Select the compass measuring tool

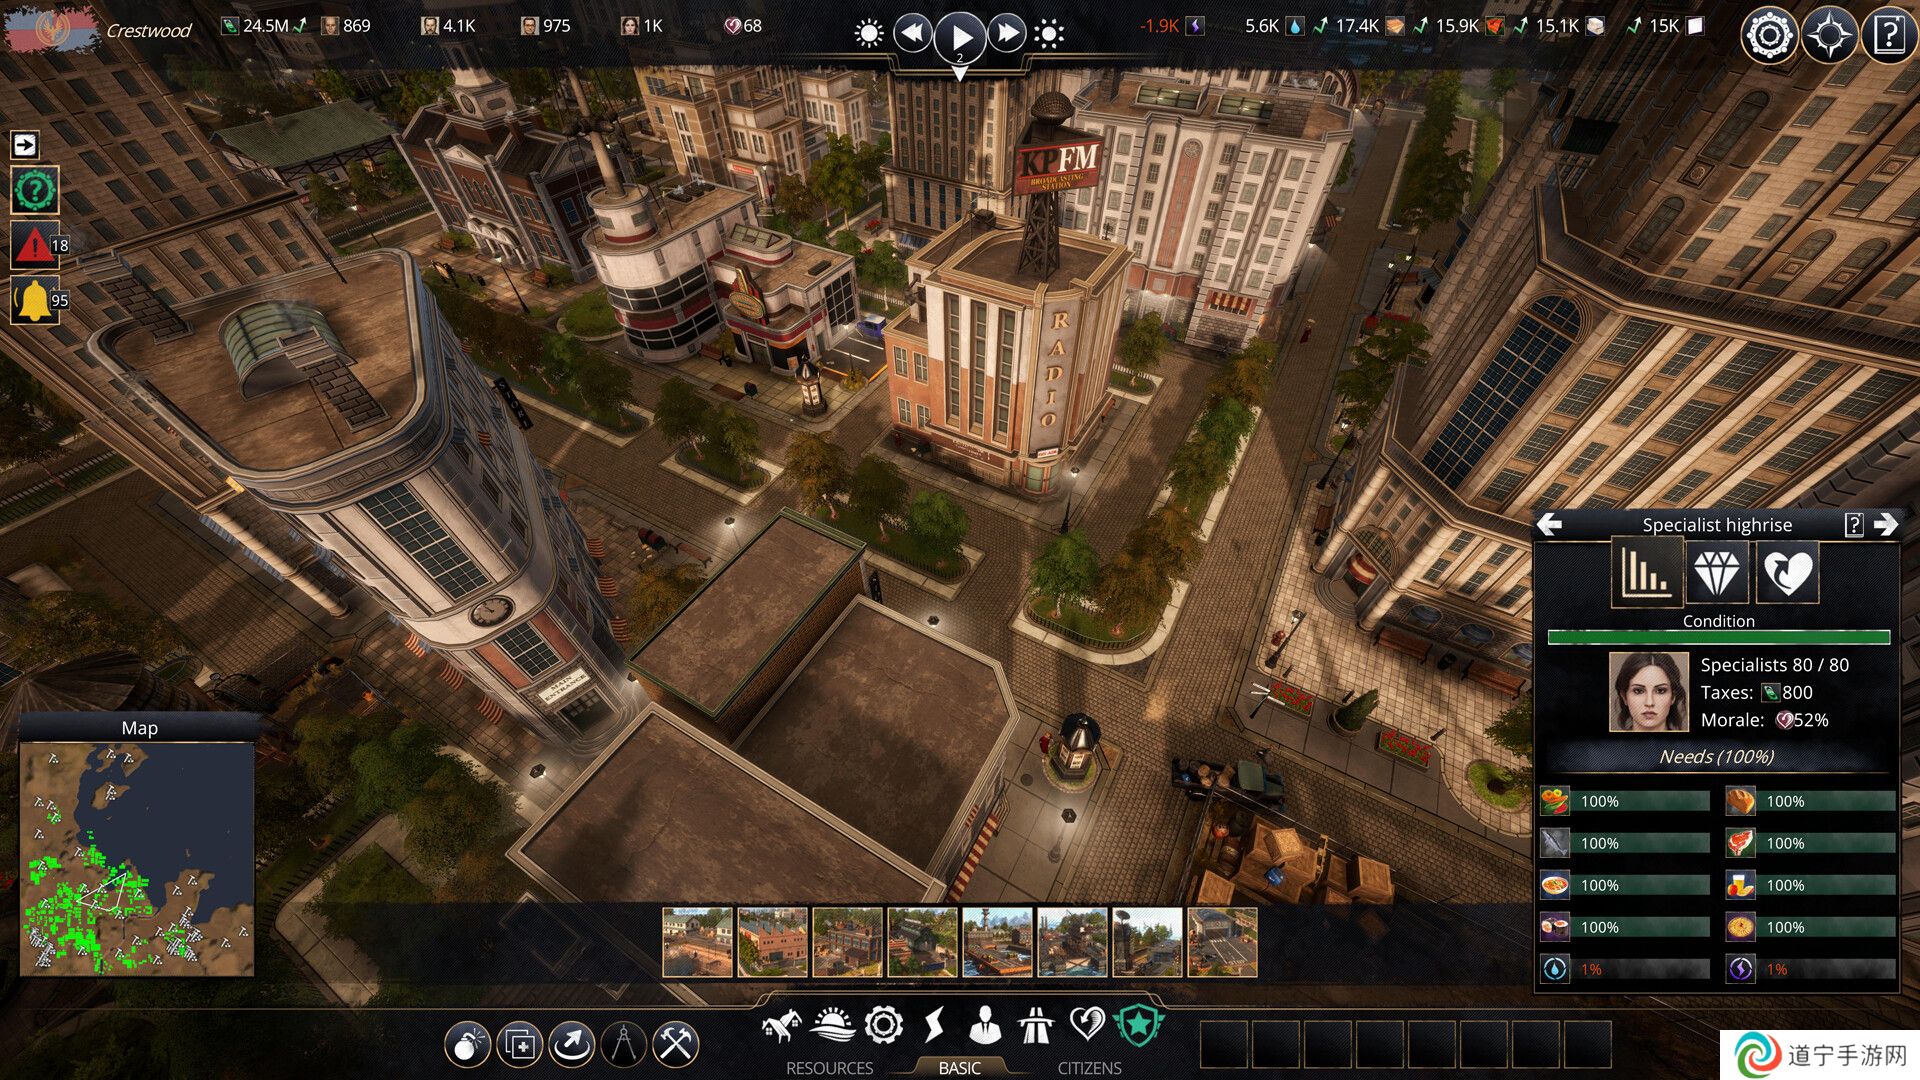623,1045
